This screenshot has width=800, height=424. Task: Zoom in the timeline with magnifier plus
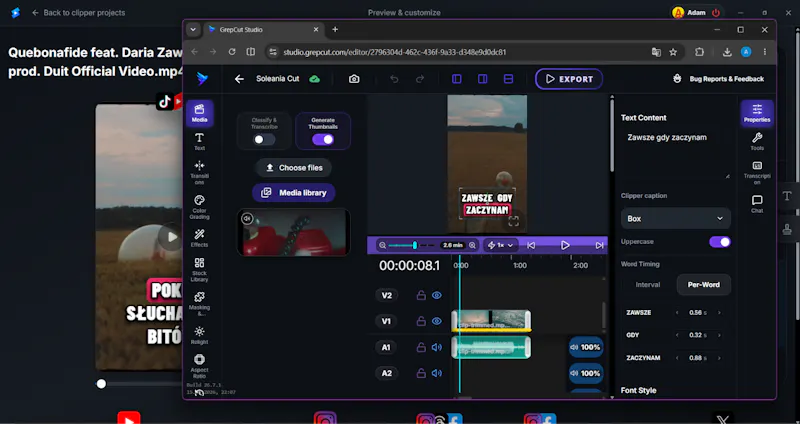pyautogui.click(x=472, y=245)
